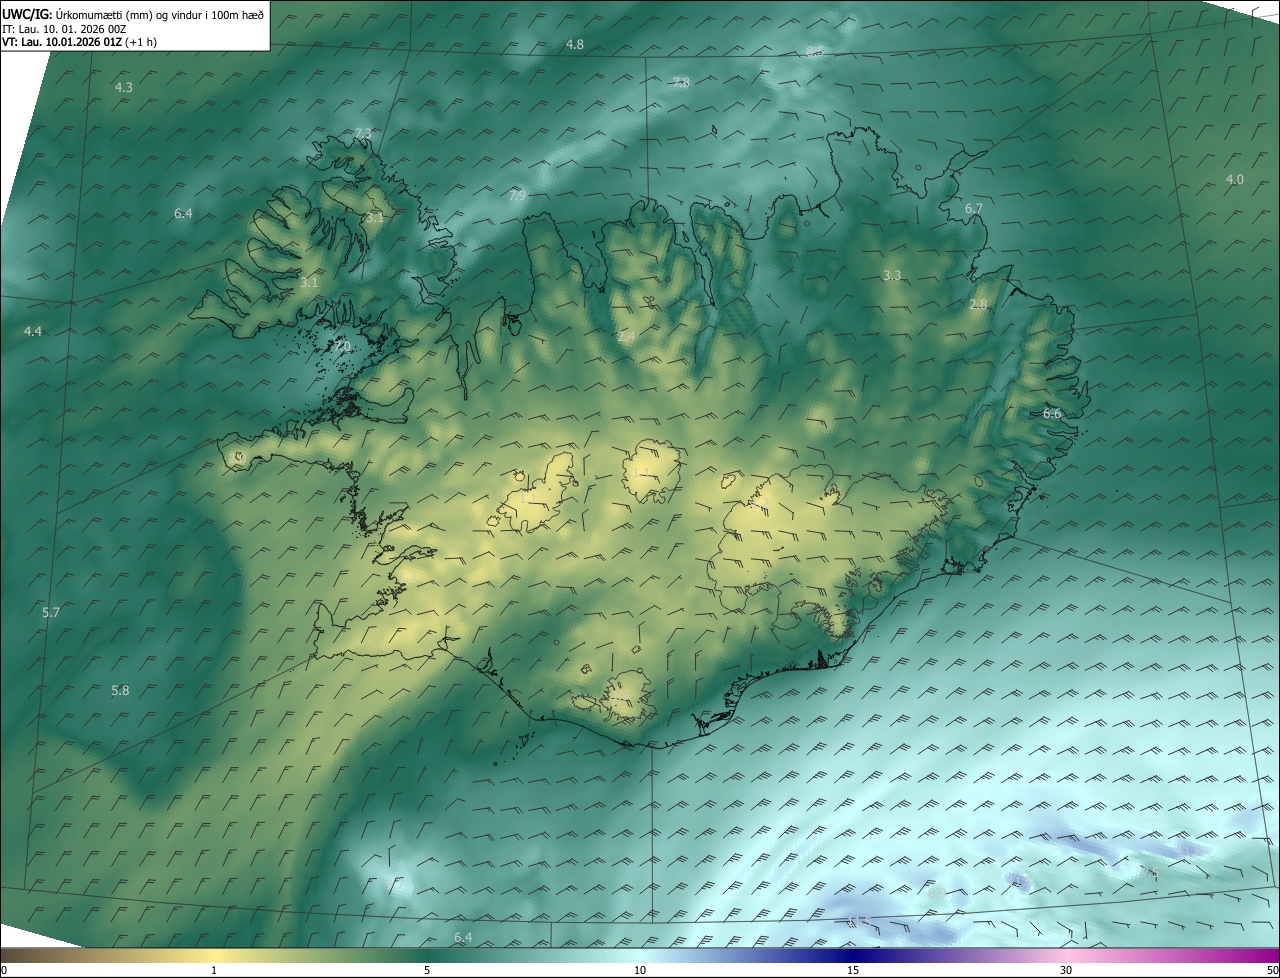
Task: Click the 4.4 value on the map
Action: point(33,331)
